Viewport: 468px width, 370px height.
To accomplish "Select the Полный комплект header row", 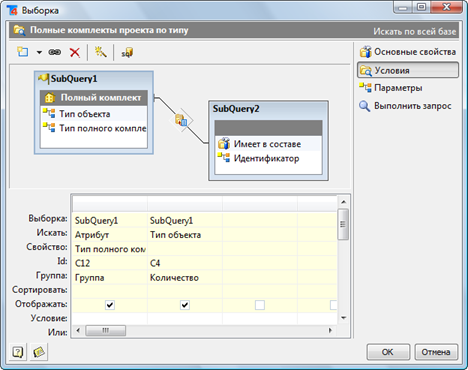I will (x=94, y=98).
